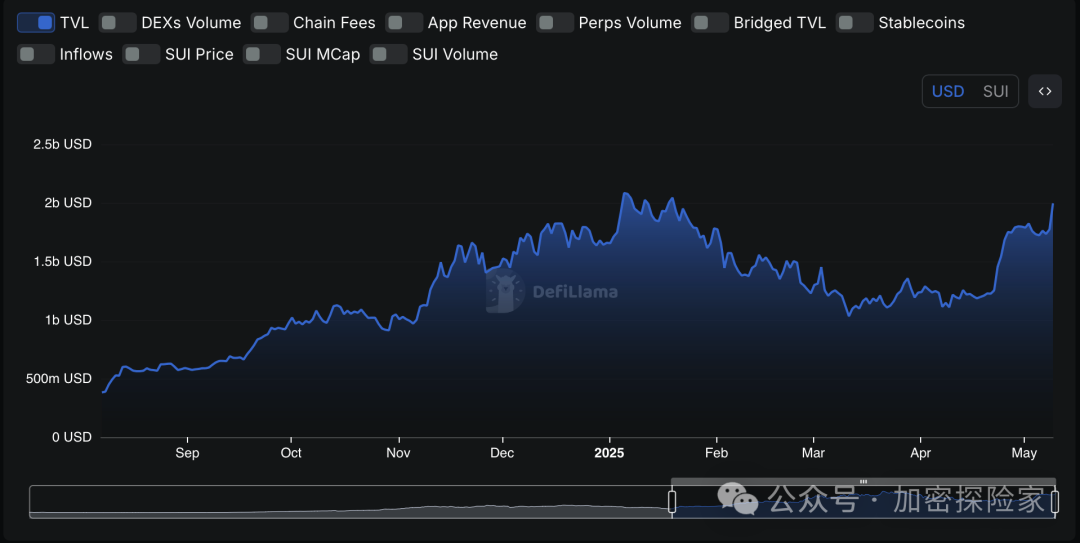The image size is (1080, 543).
Task: Show Perps Volume on the chart
Action: [555, 22]
